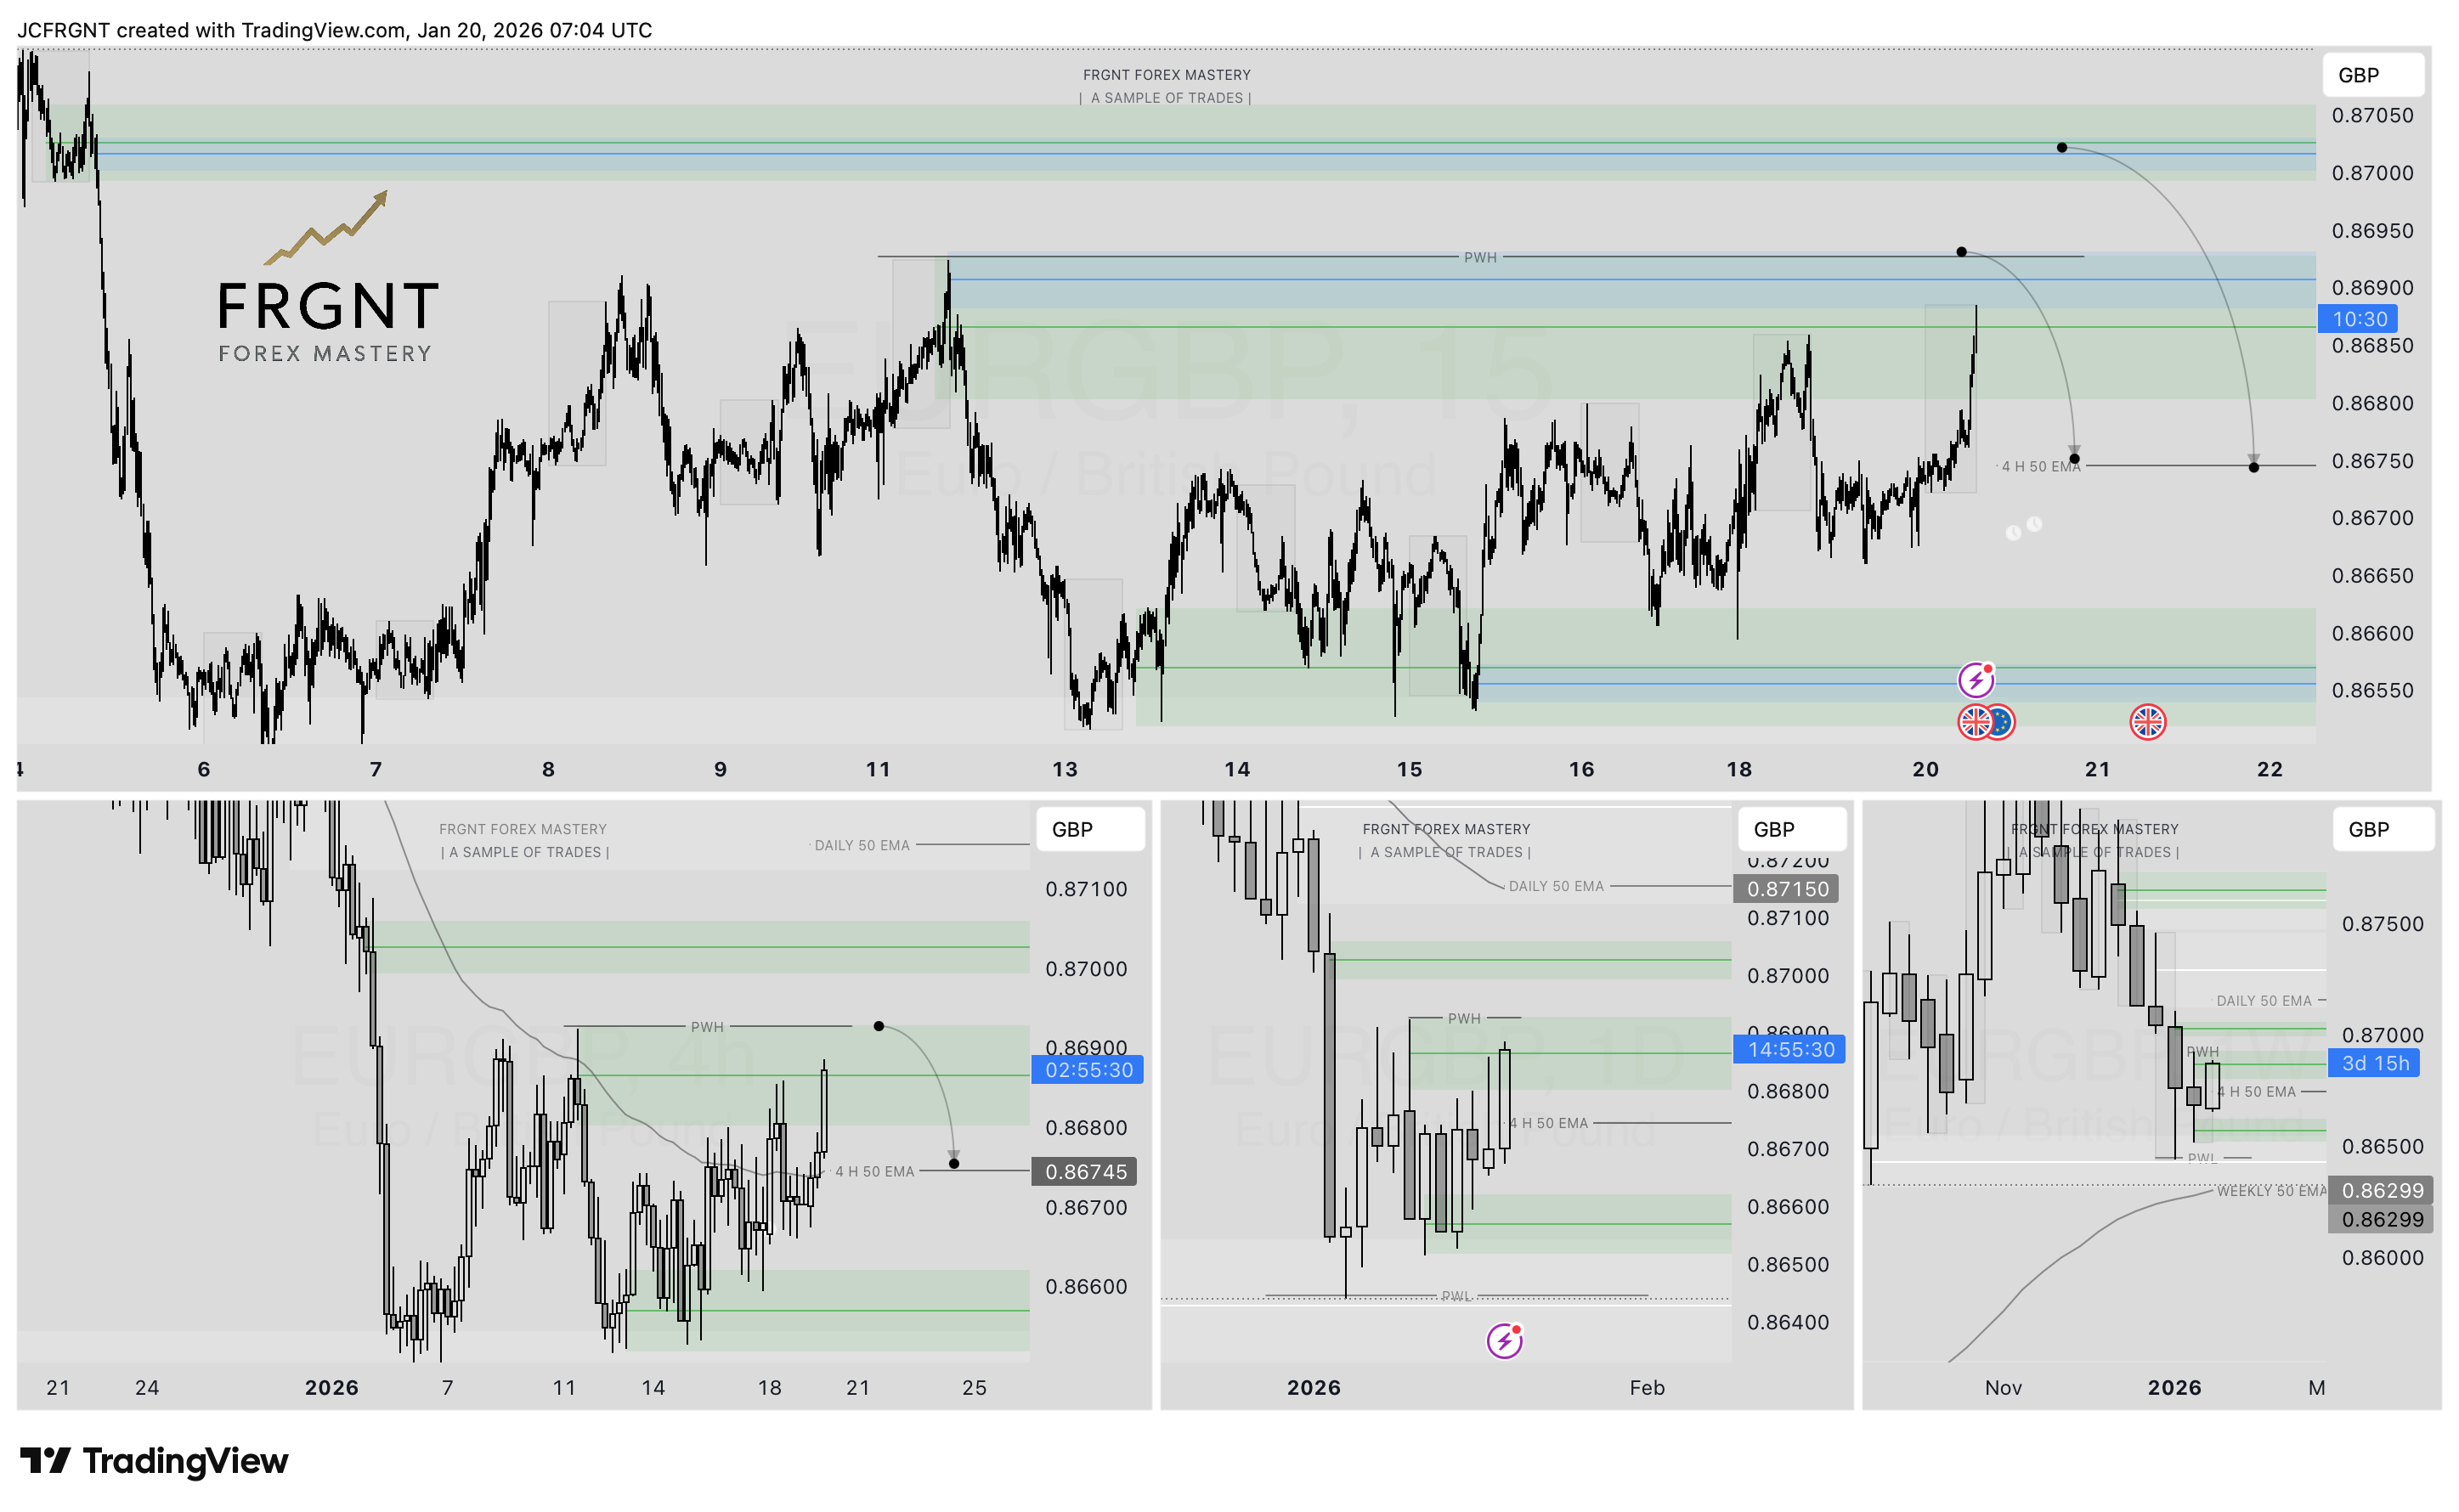Click 0.87100 on the 4h price axis
This screenshot has width=2459, height=1512.
[1086, 889]
